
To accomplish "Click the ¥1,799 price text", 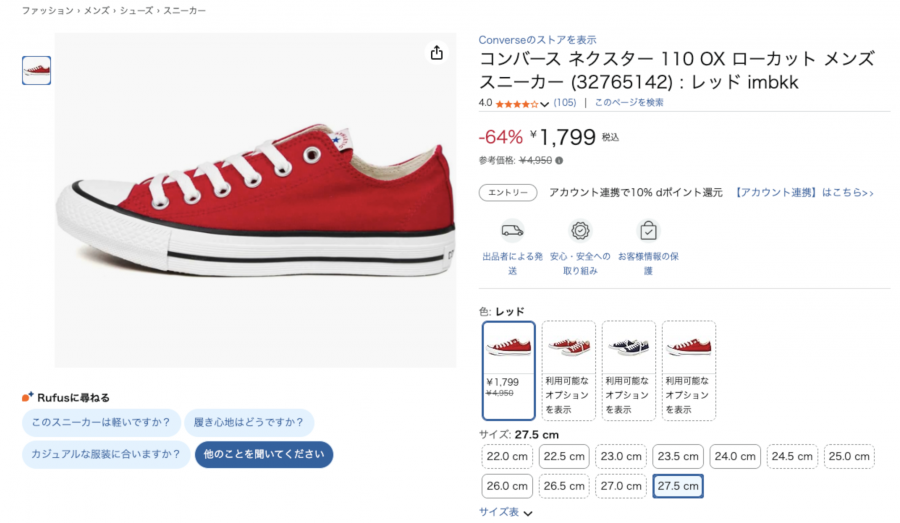I will [563, 137].
